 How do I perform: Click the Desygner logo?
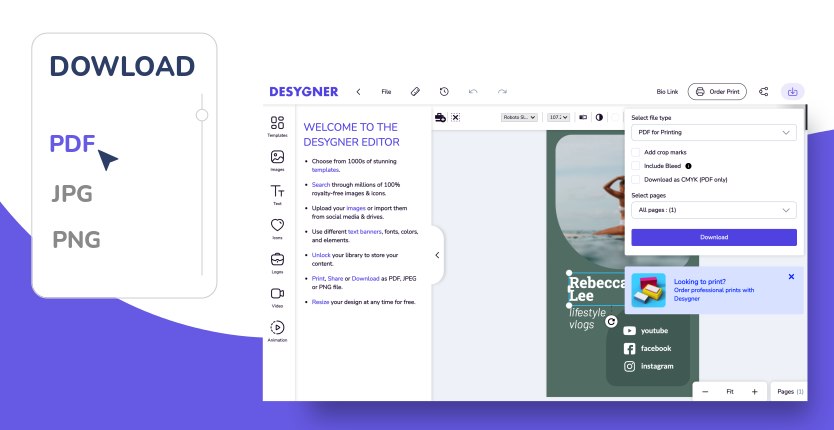click(304, 92)
